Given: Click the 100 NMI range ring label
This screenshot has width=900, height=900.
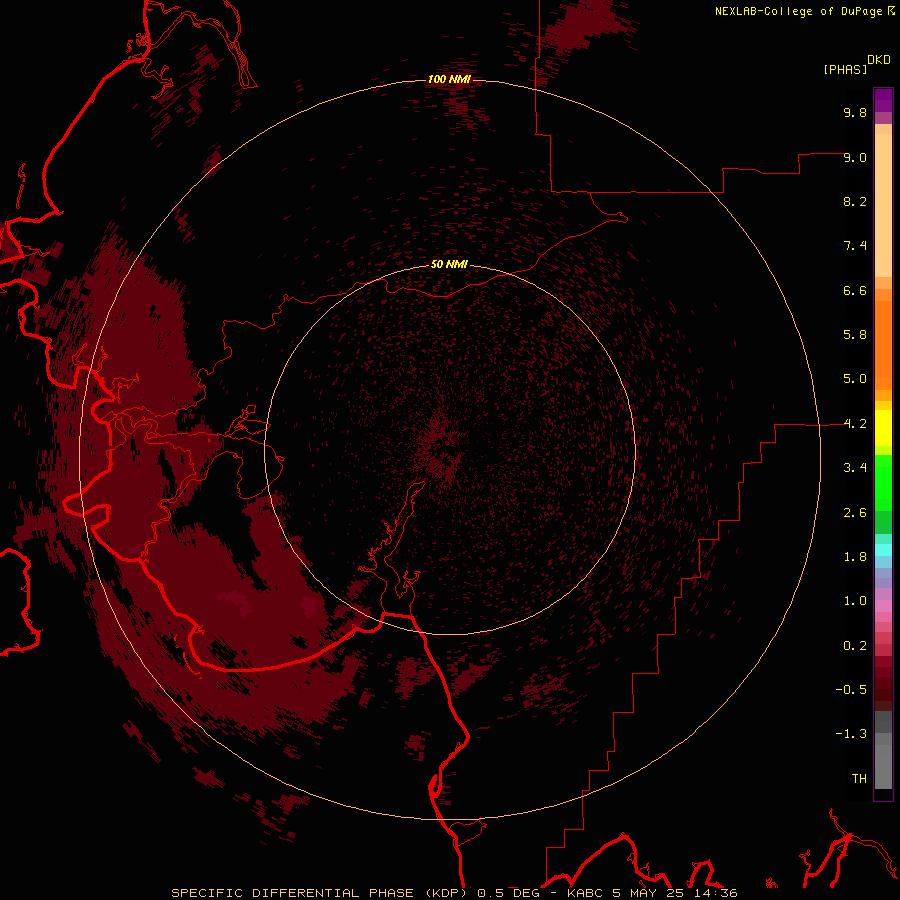Looking at the screenshot, I should pos(449,79).
